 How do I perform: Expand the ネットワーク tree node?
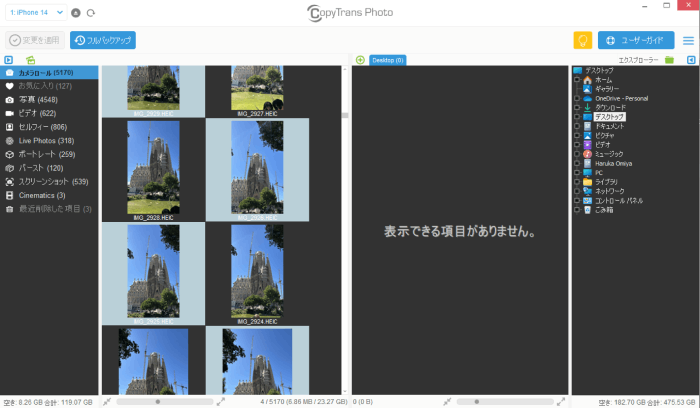pos(577,191)
